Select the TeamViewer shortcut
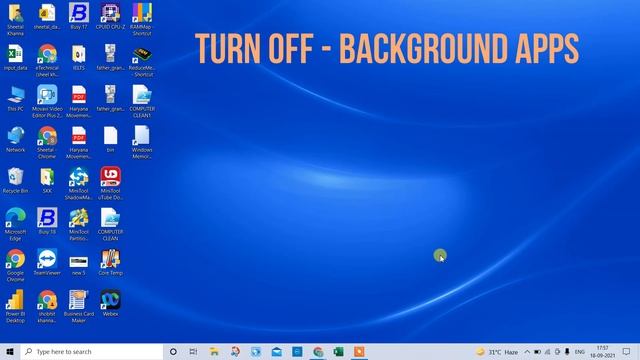This screenshot has width=640, height=360. point(47,259)
